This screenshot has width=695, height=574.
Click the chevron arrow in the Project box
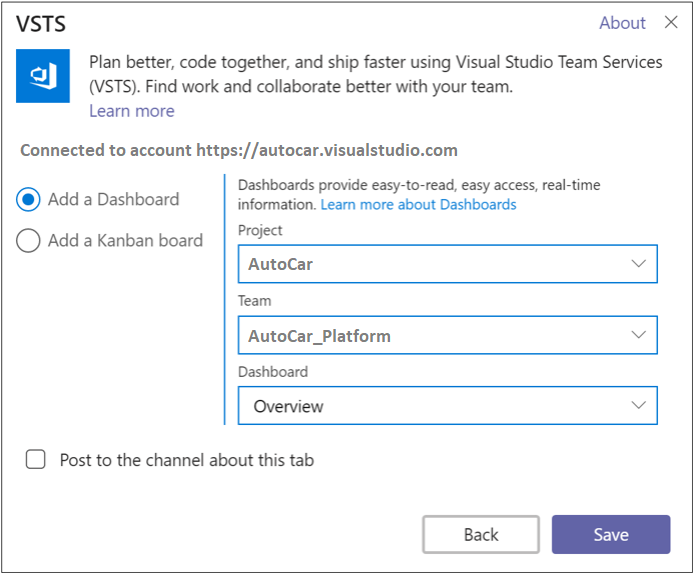click(639, 264)
